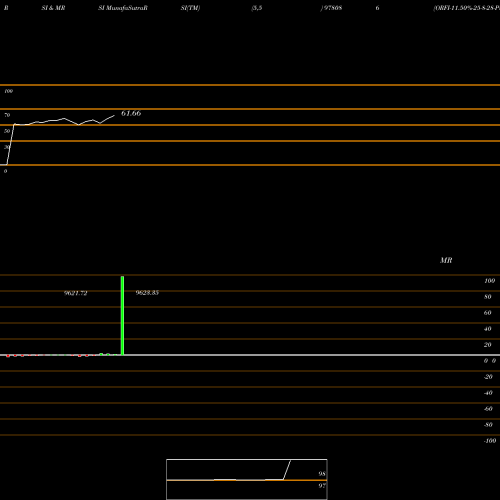500x500 pixels.
Task: Click the RSI value label 61.66
Action: pos(131,113)
